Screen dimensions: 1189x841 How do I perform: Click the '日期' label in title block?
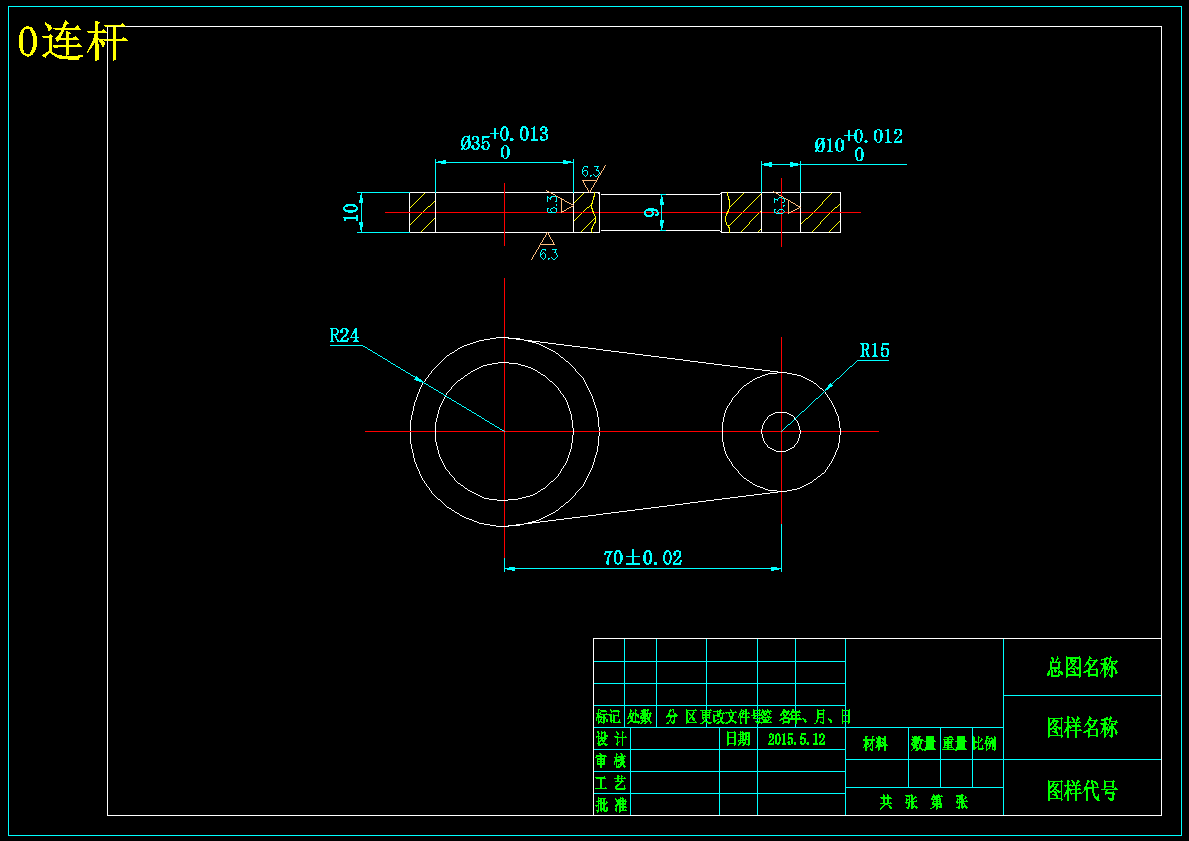pos(738,739)
